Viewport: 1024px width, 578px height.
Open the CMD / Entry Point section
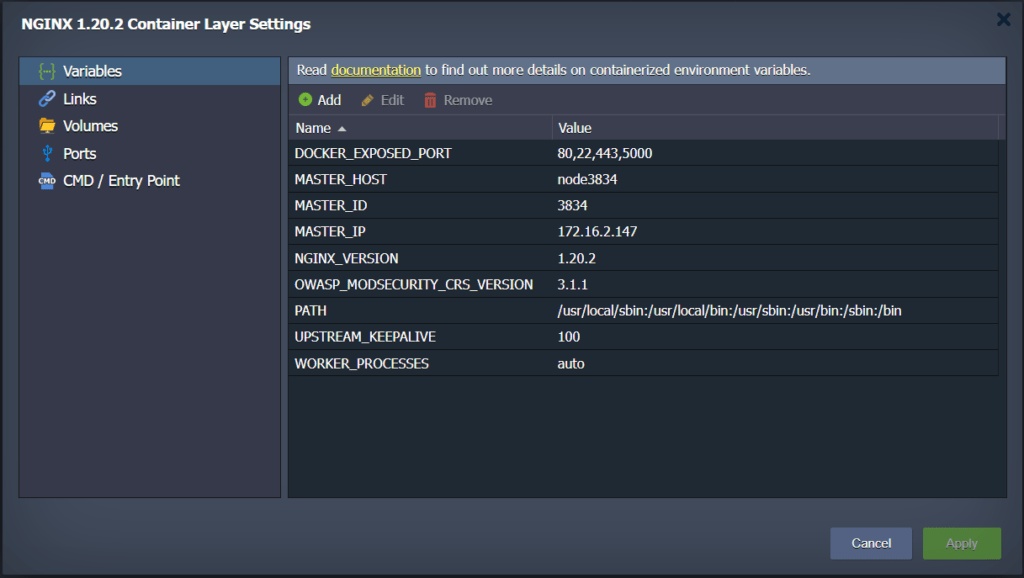point(150,181)
